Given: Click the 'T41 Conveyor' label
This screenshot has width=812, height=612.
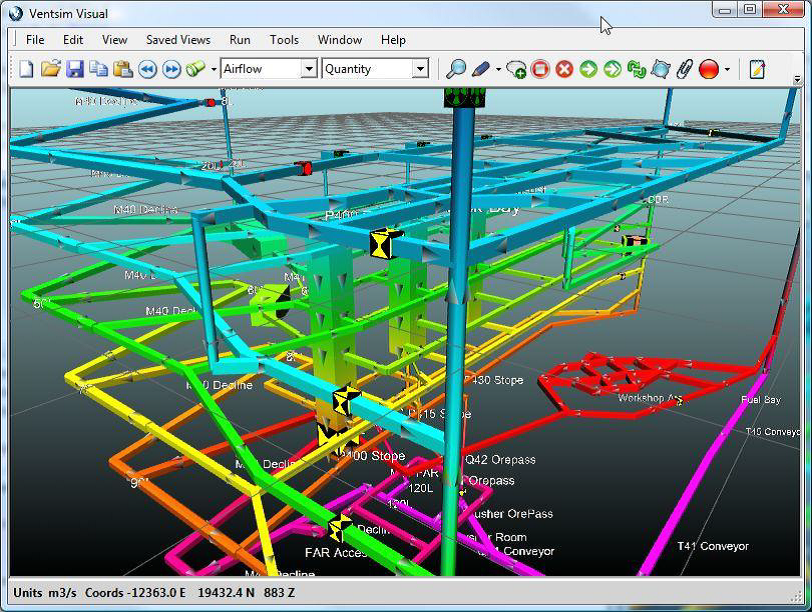Looking at the screenshot, I should click(x=713, y=546).
